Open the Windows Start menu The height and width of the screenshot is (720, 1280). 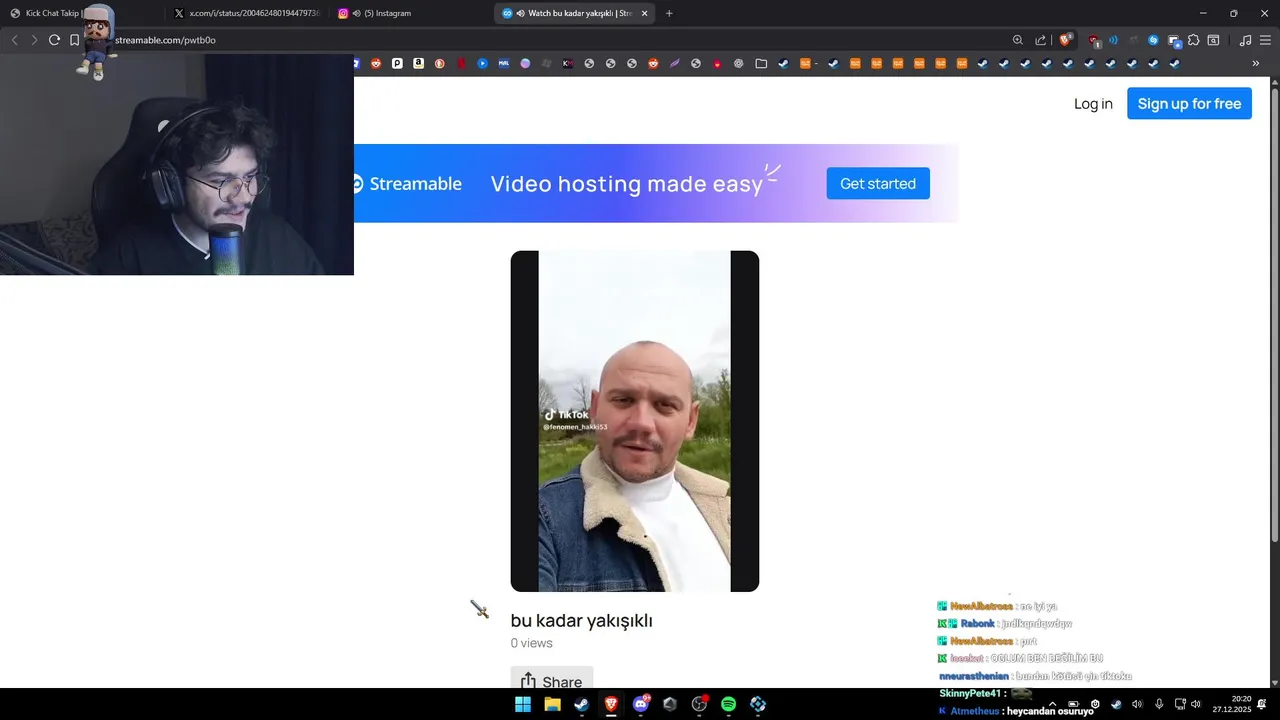(x=523, y=704)
